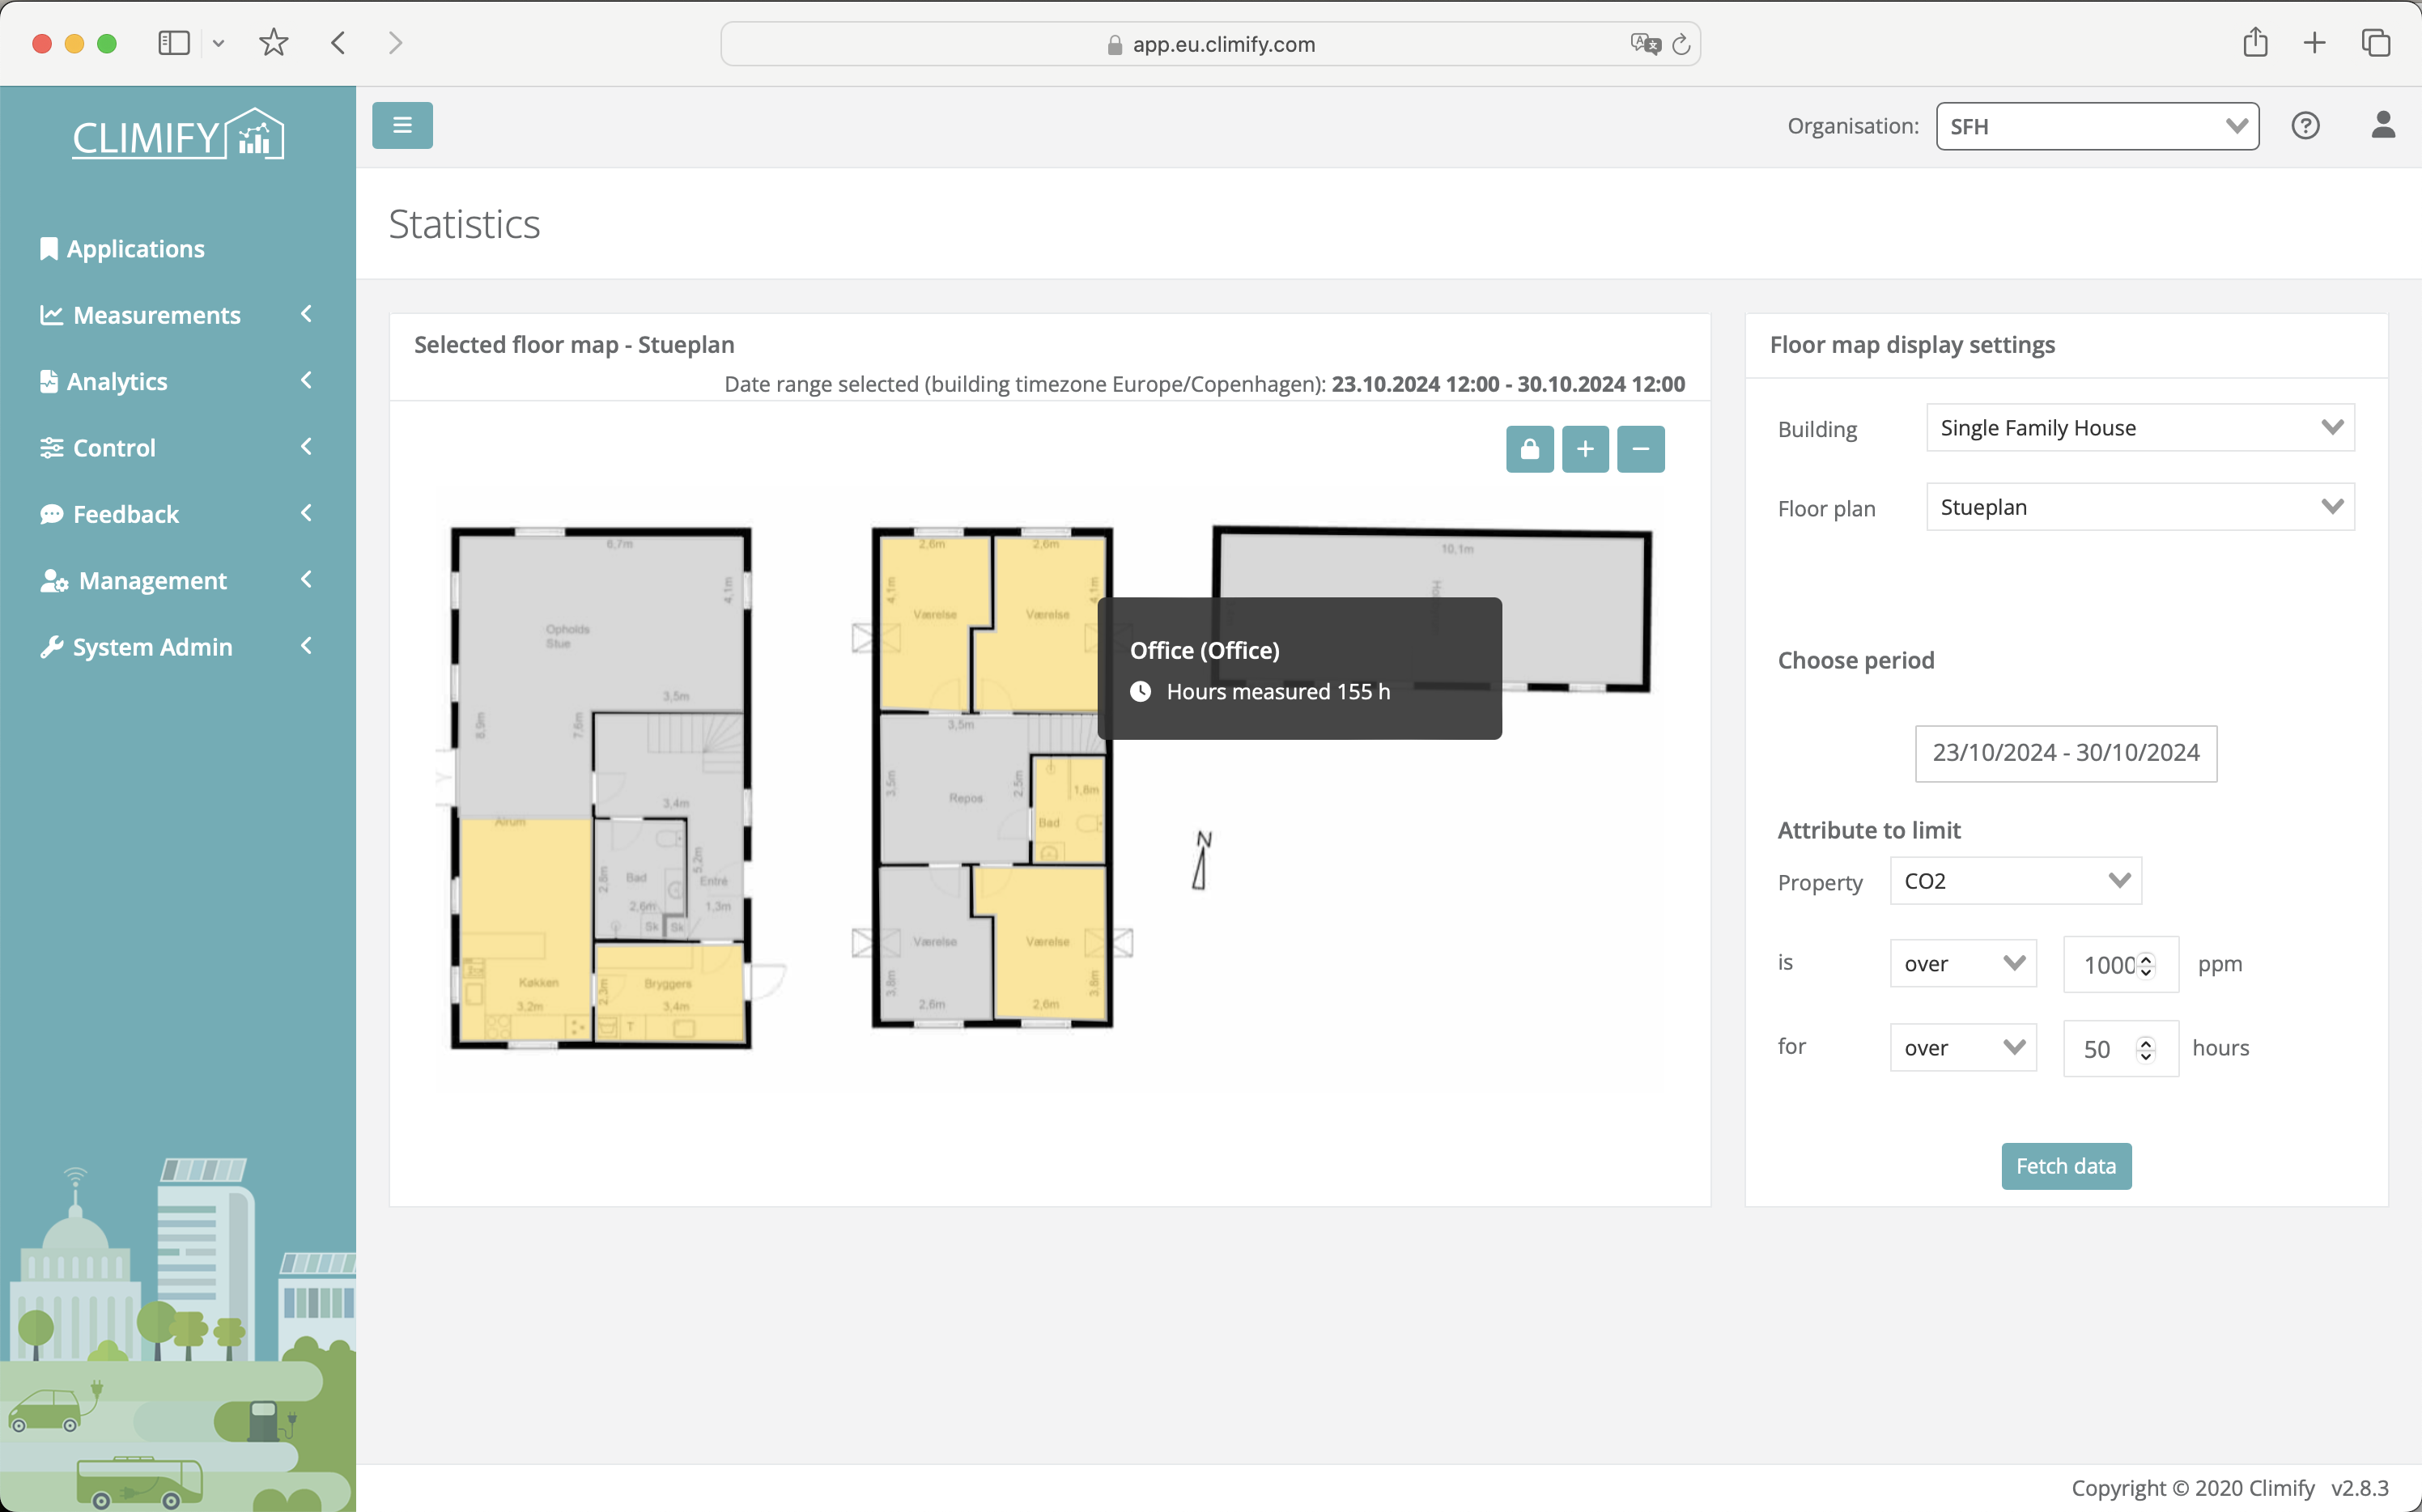Click the user profile icon
This screenshot has width=2422, height=1512.
tap(2382, 124)
